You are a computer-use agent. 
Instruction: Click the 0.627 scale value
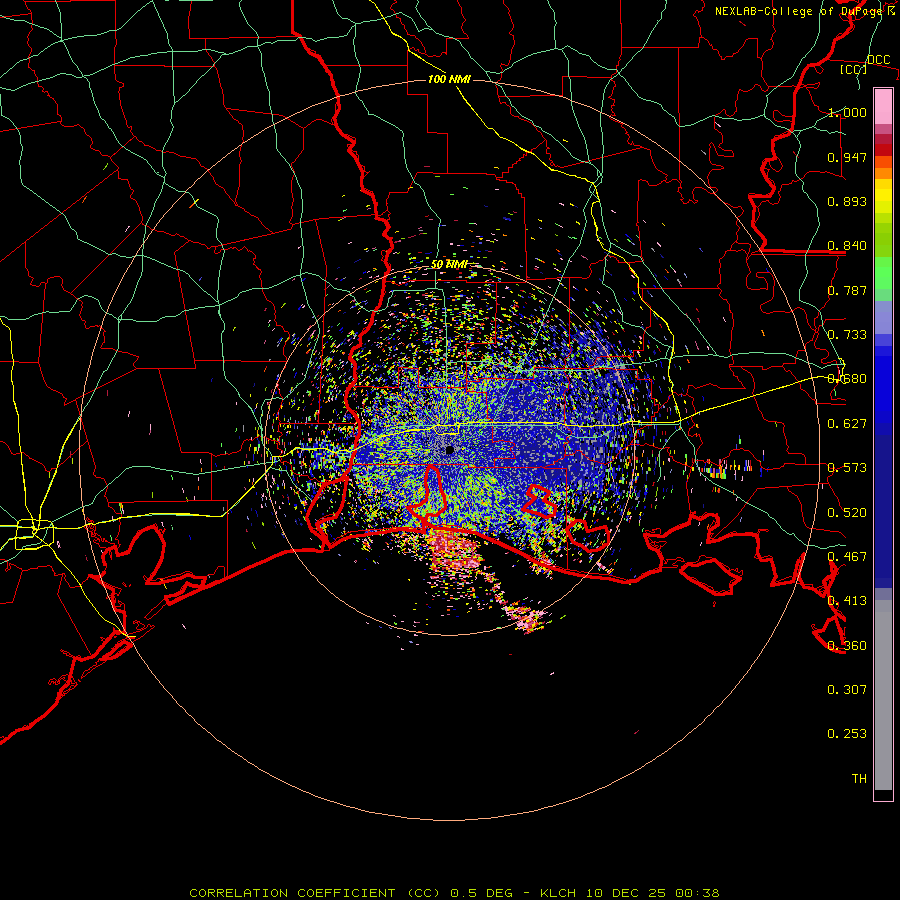(x=847, y=424)
